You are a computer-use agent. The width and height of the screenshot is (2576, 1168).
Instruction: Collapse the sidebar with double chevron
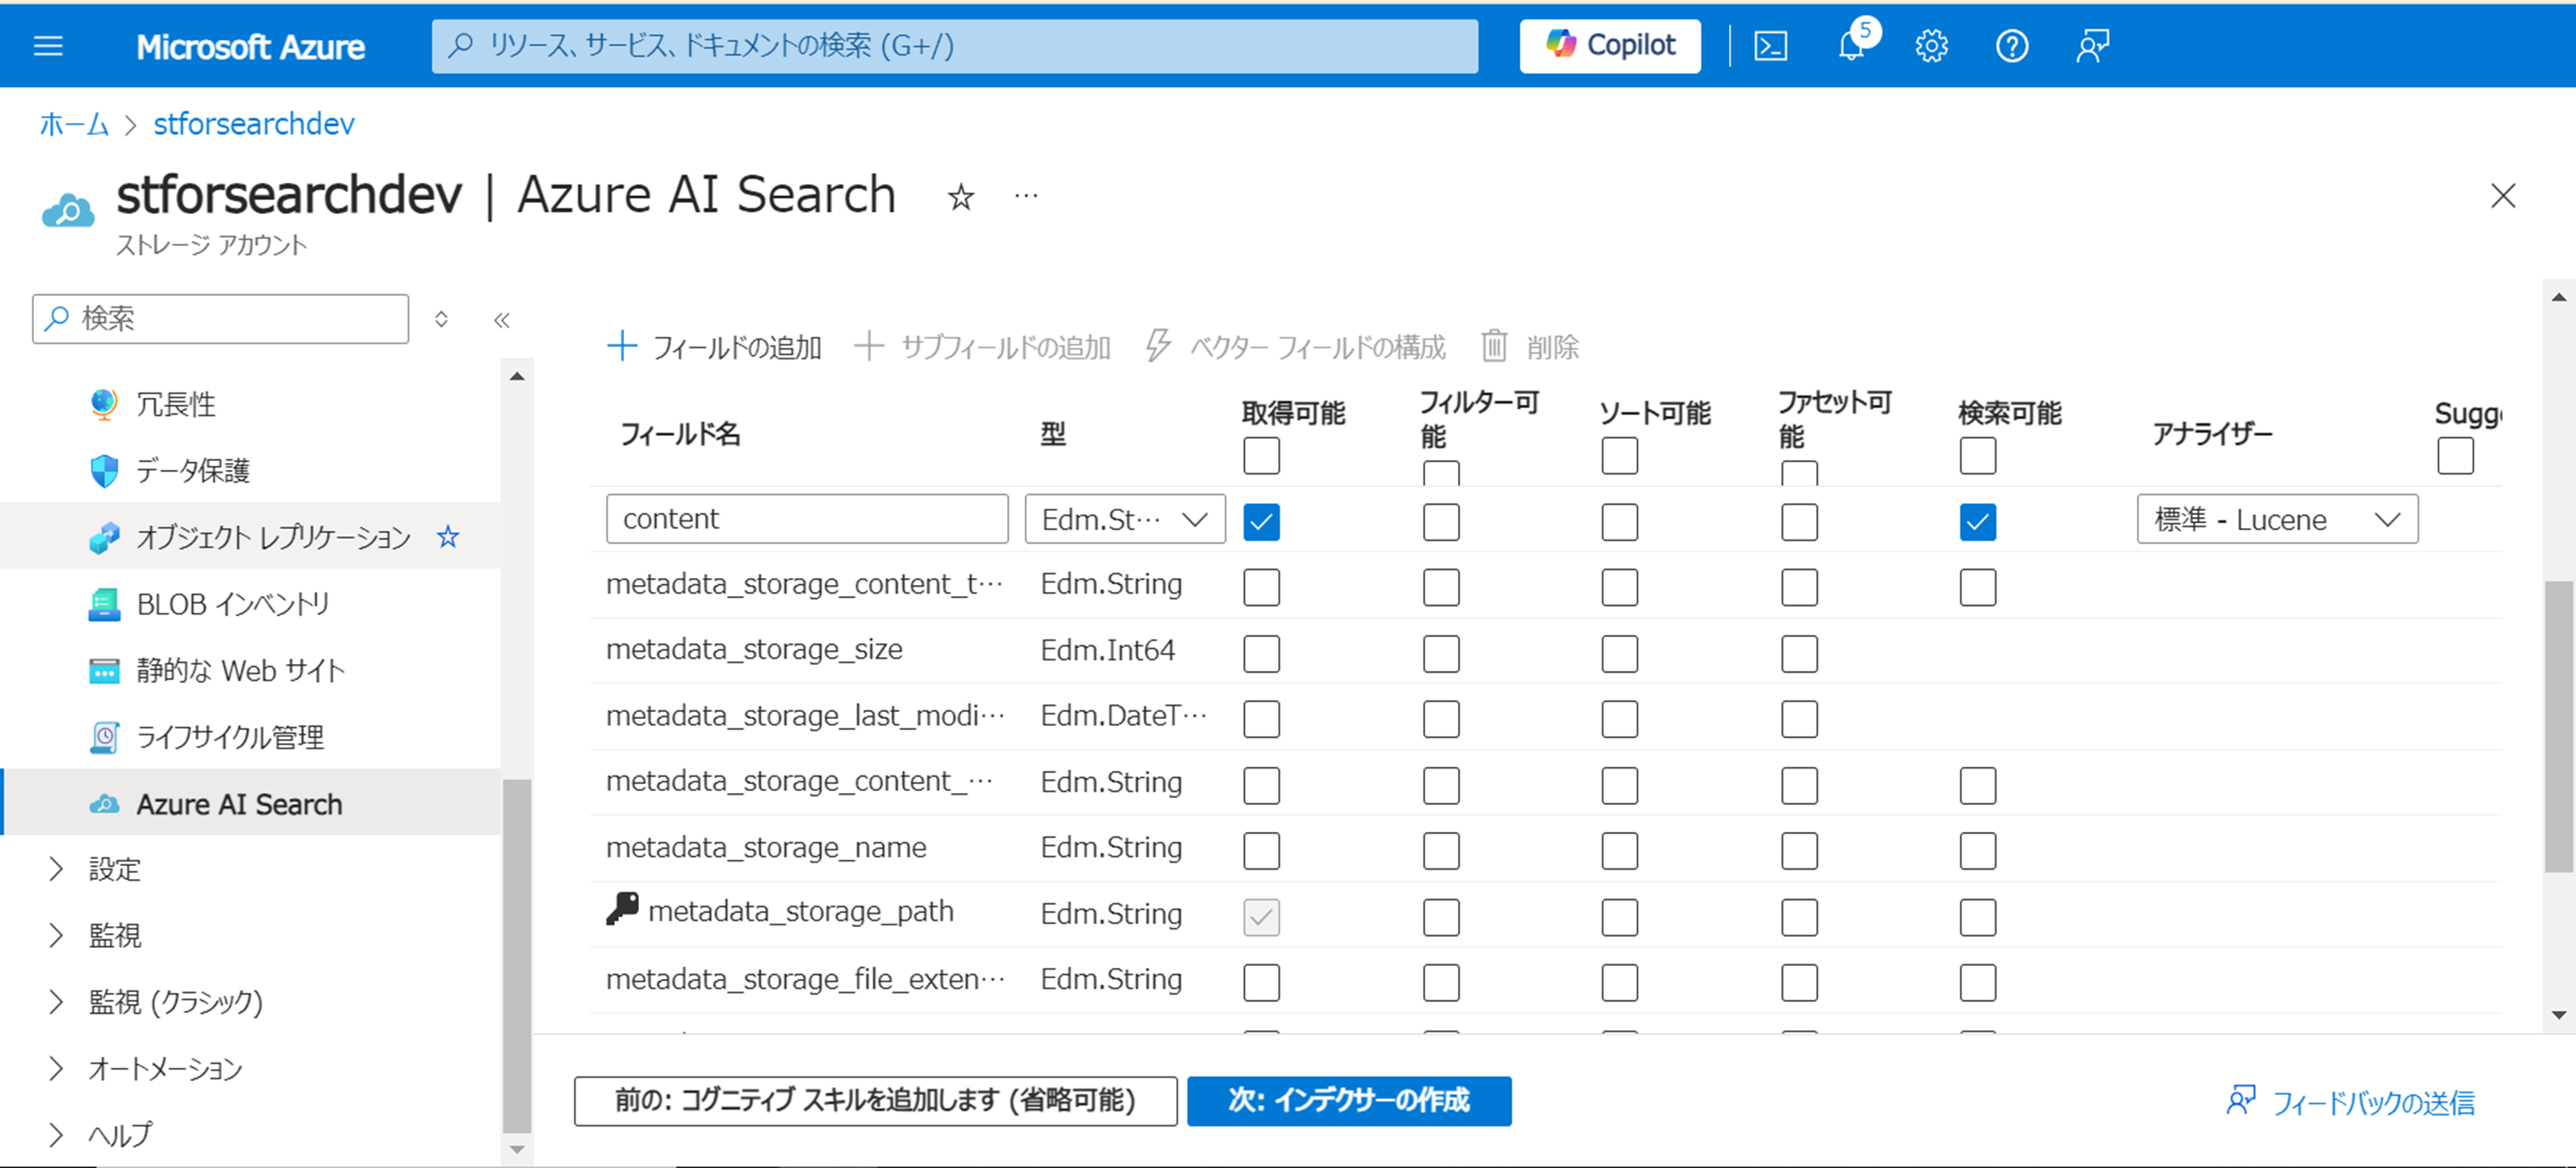pyautogui.click(x=502, y=320)
